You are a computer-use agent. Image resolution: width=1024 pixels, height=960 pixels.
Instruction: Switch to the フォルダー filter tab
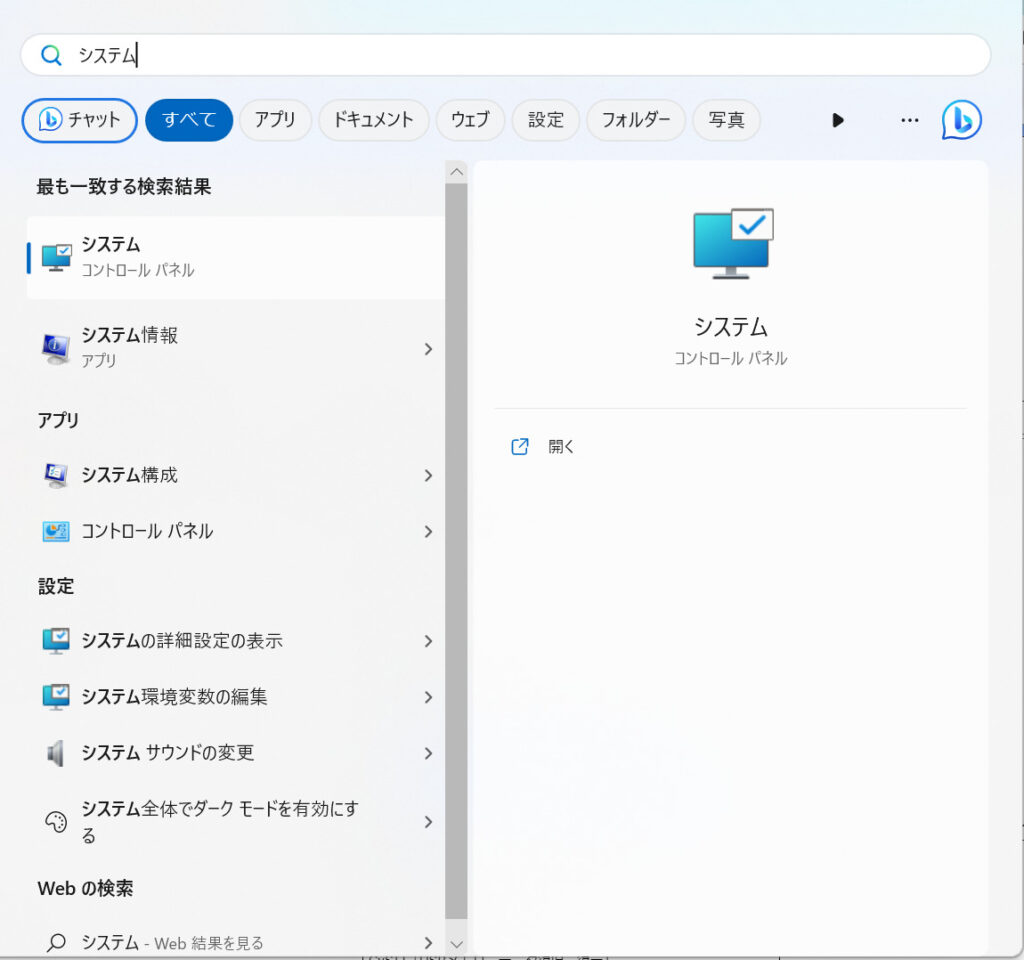(x=636, y=120)
